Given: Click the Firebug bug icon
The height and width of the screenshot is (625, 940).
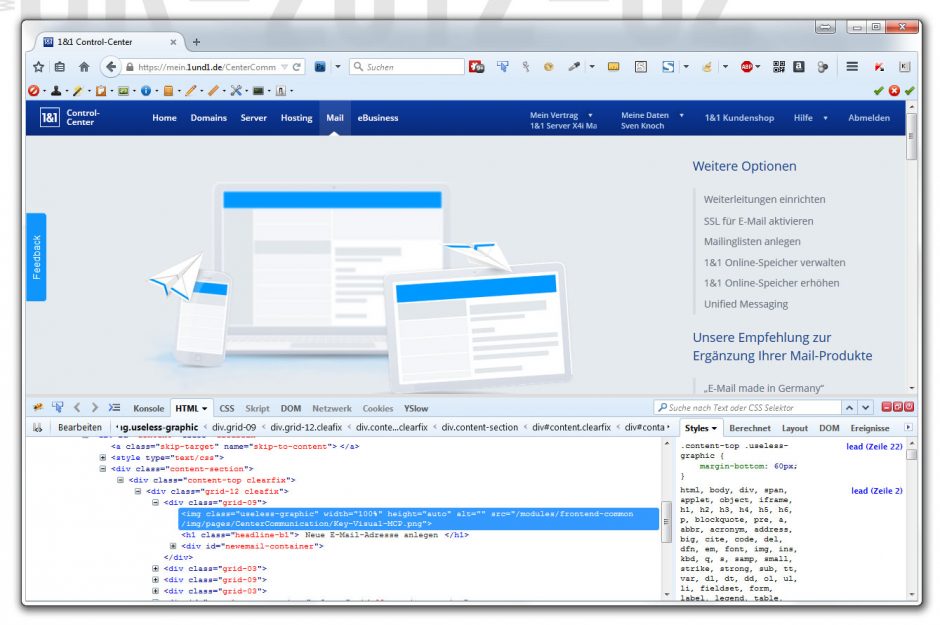Looking at the screenshot, I should click(x=38, y=407).
